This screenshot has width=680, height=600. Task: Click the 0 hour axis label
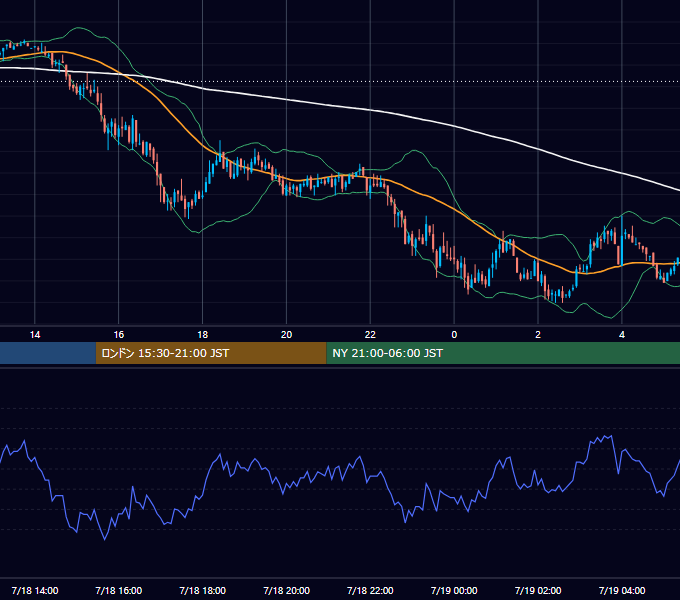pos(454,335)
